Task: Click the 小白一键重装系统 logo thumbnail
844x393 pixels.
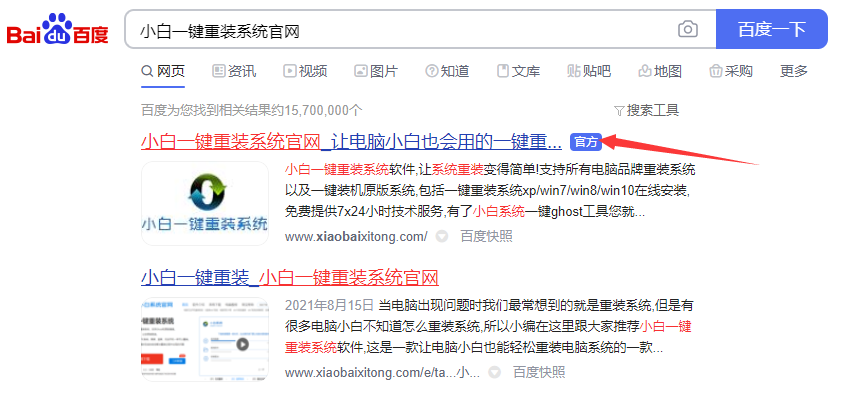Action: (205, 203)
